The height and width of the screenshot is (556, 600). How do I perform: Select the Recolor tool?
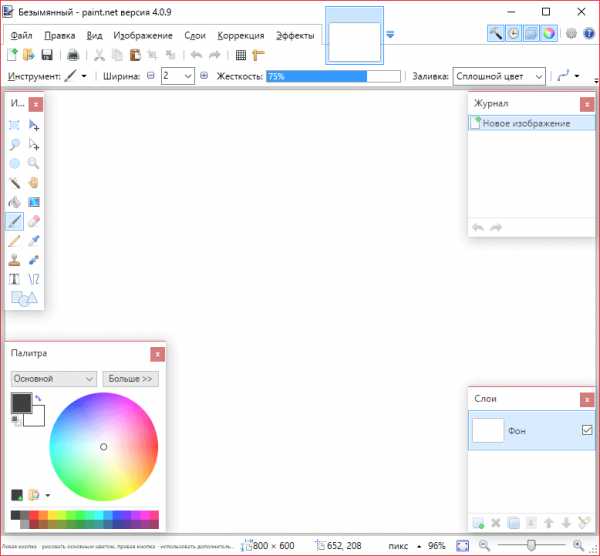point(34,260)
